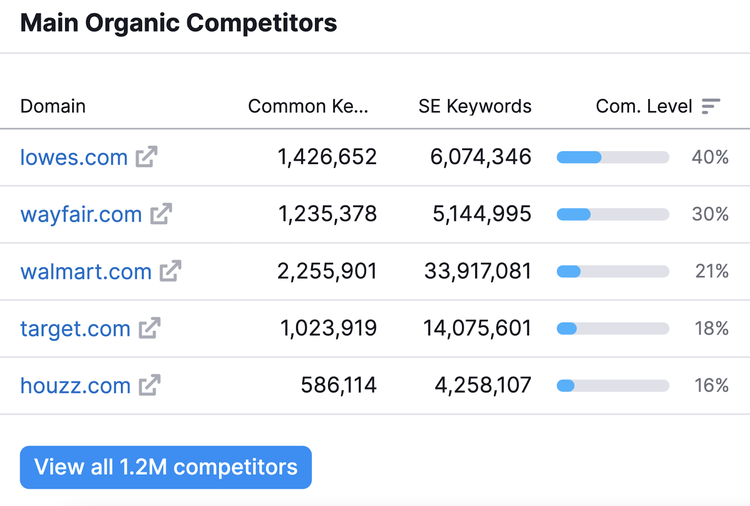This screenshot has width=750, height=506.
Task: Click the walmart.com domain link
Action: pos(86,271)
